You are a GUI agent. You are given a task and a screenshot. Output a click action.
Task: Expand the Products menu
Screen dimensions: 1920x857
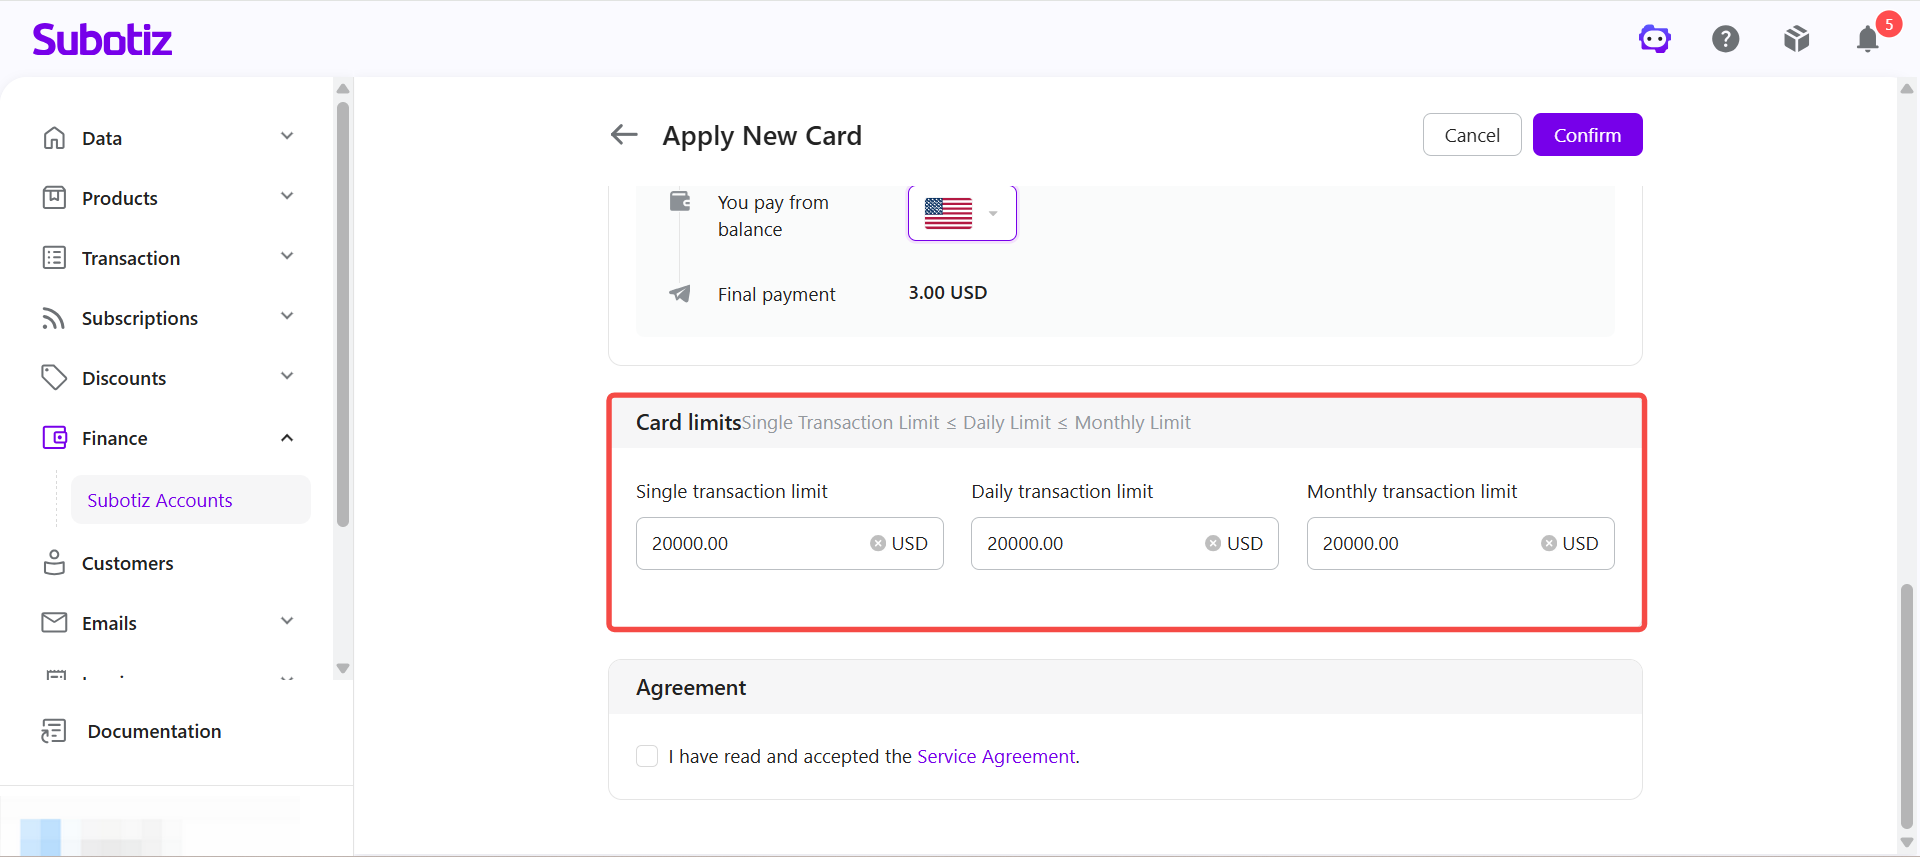coord(168,198)
